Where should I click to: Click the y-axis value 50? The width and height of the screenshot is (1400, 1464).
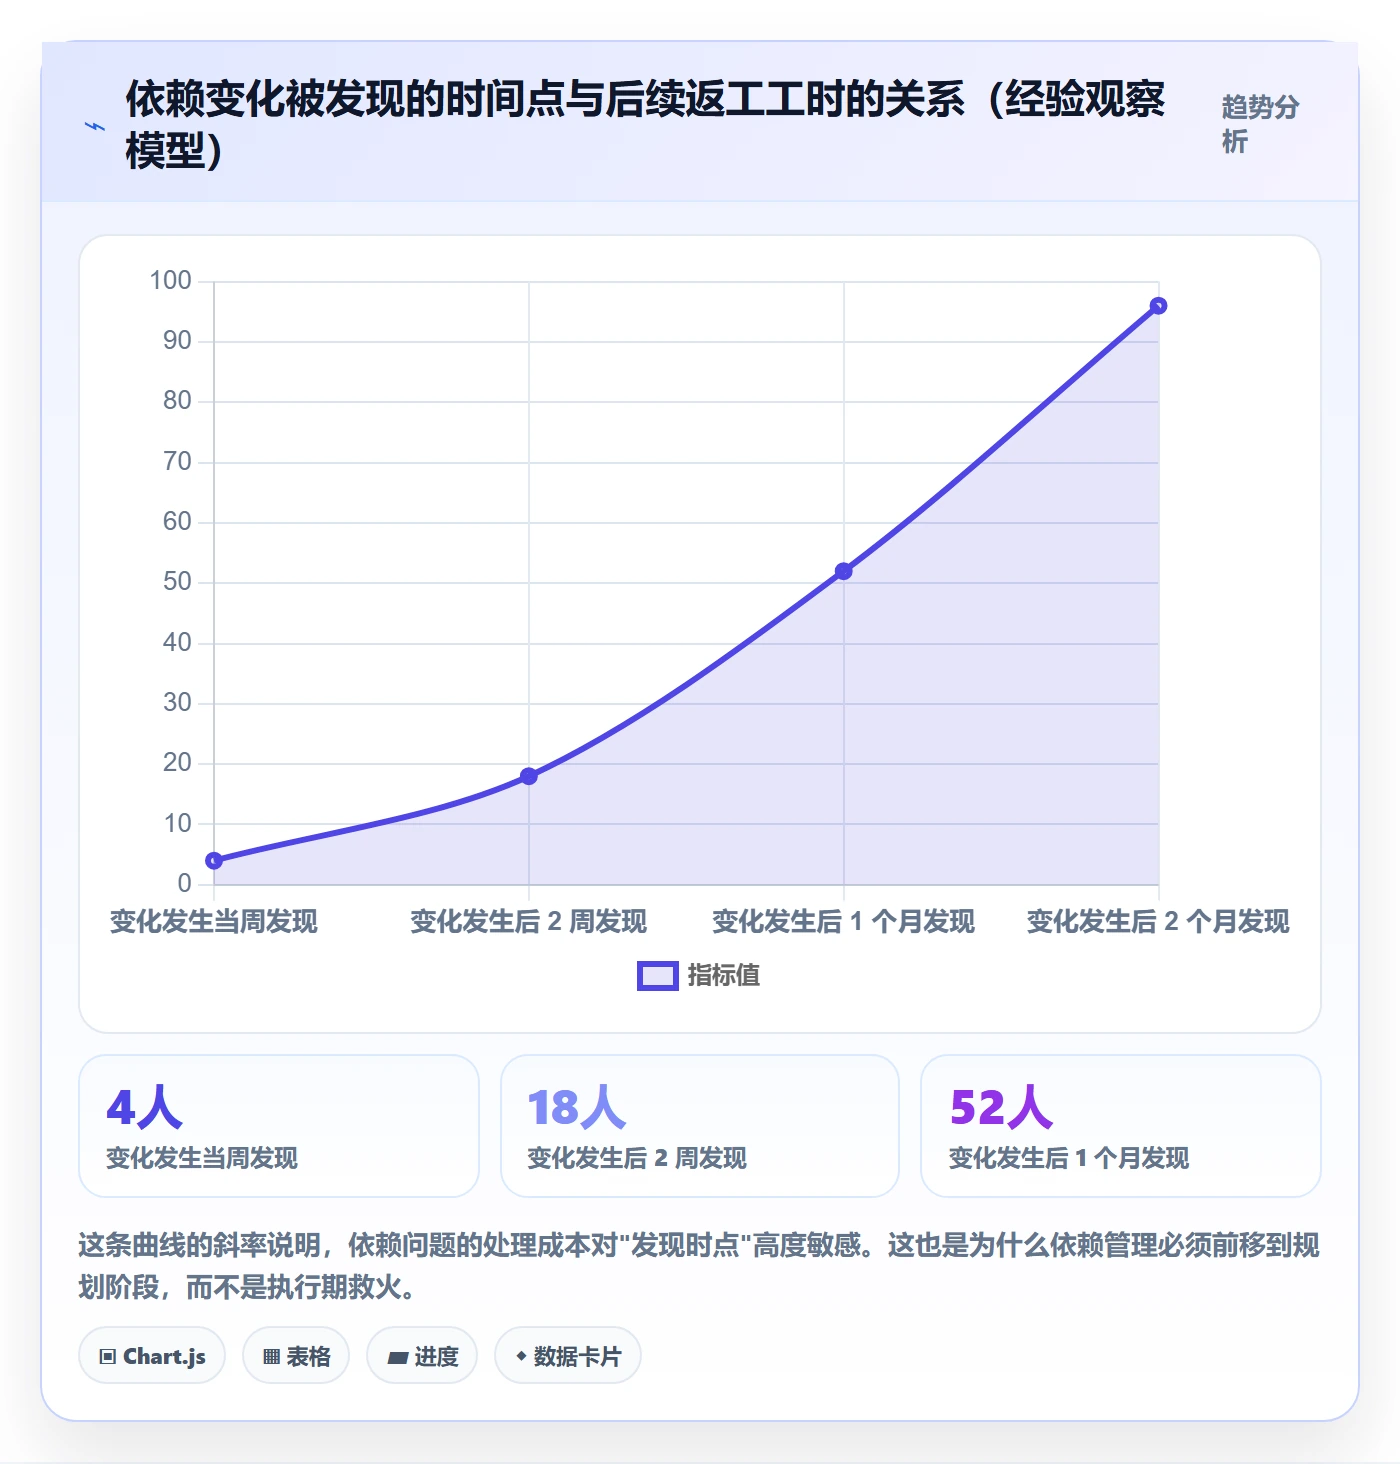(177, 582)
